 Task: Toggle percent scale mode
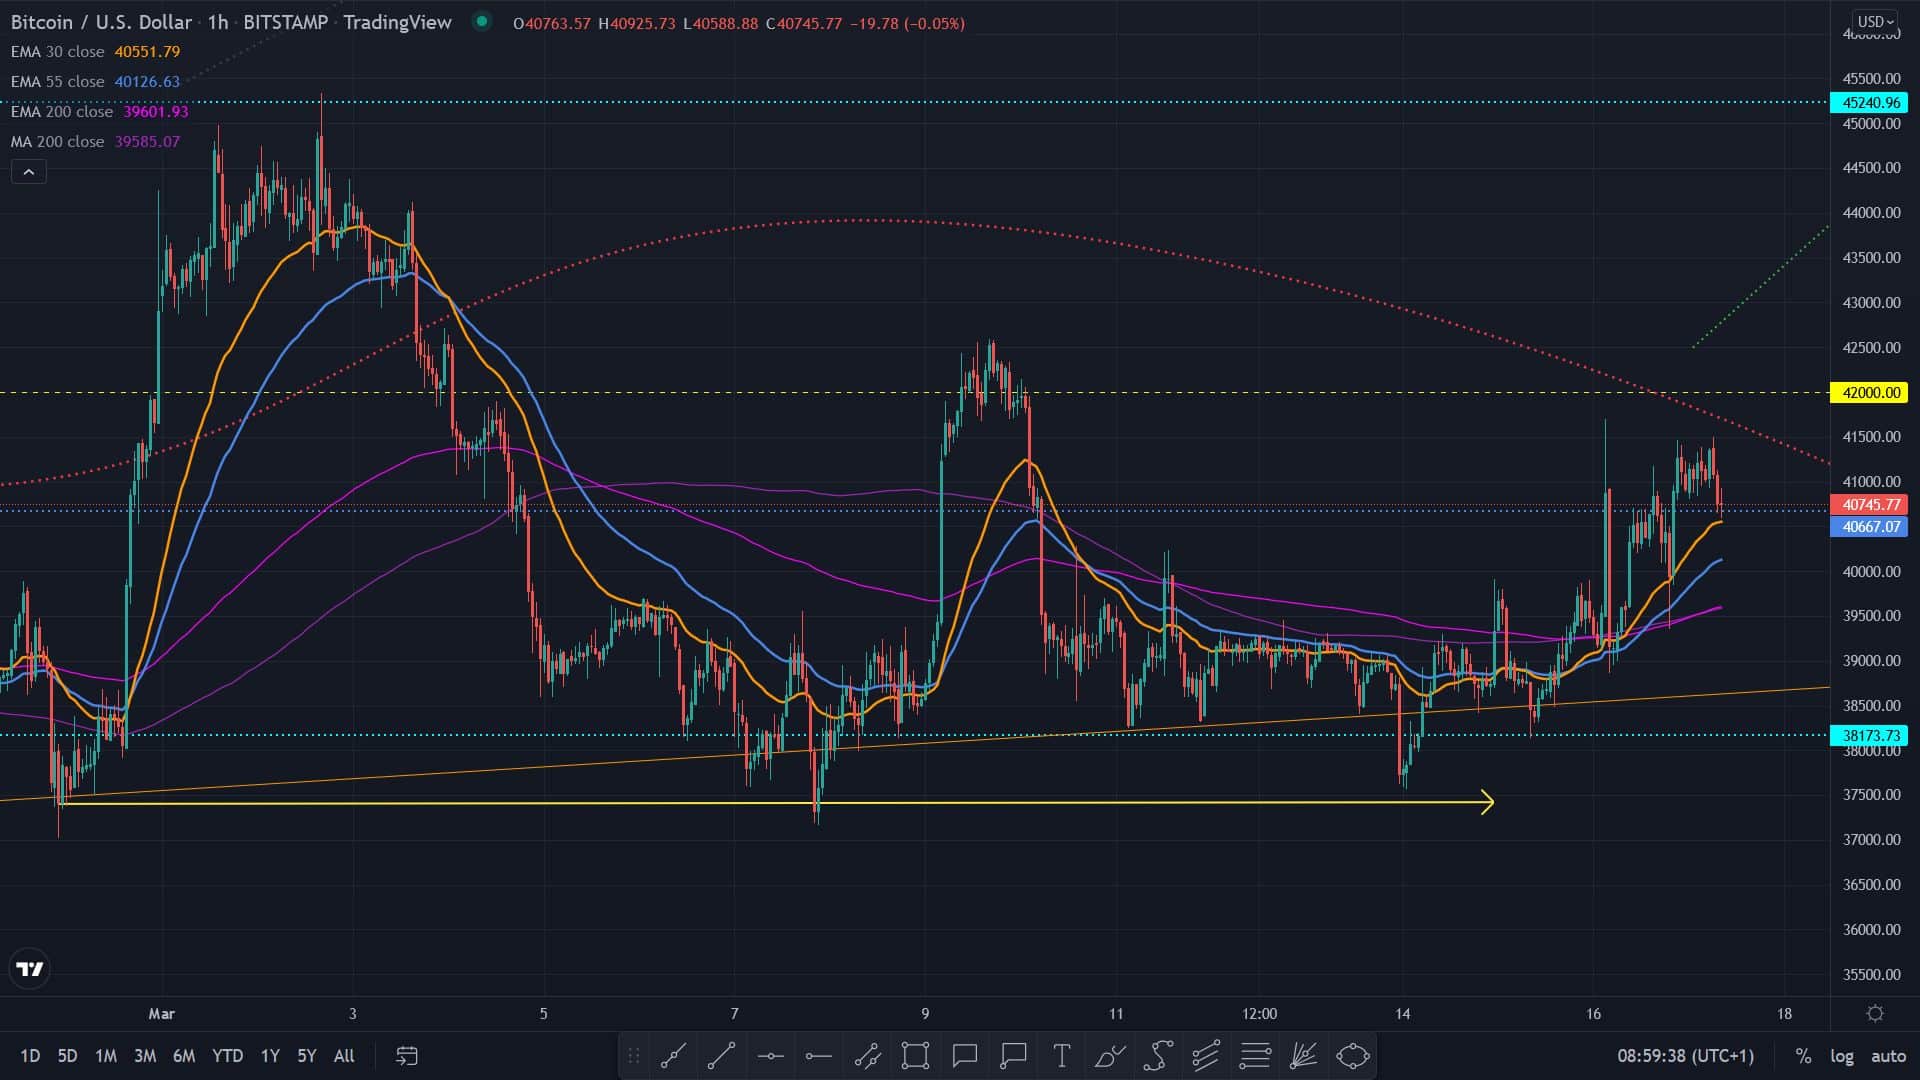point(1803,1055)
